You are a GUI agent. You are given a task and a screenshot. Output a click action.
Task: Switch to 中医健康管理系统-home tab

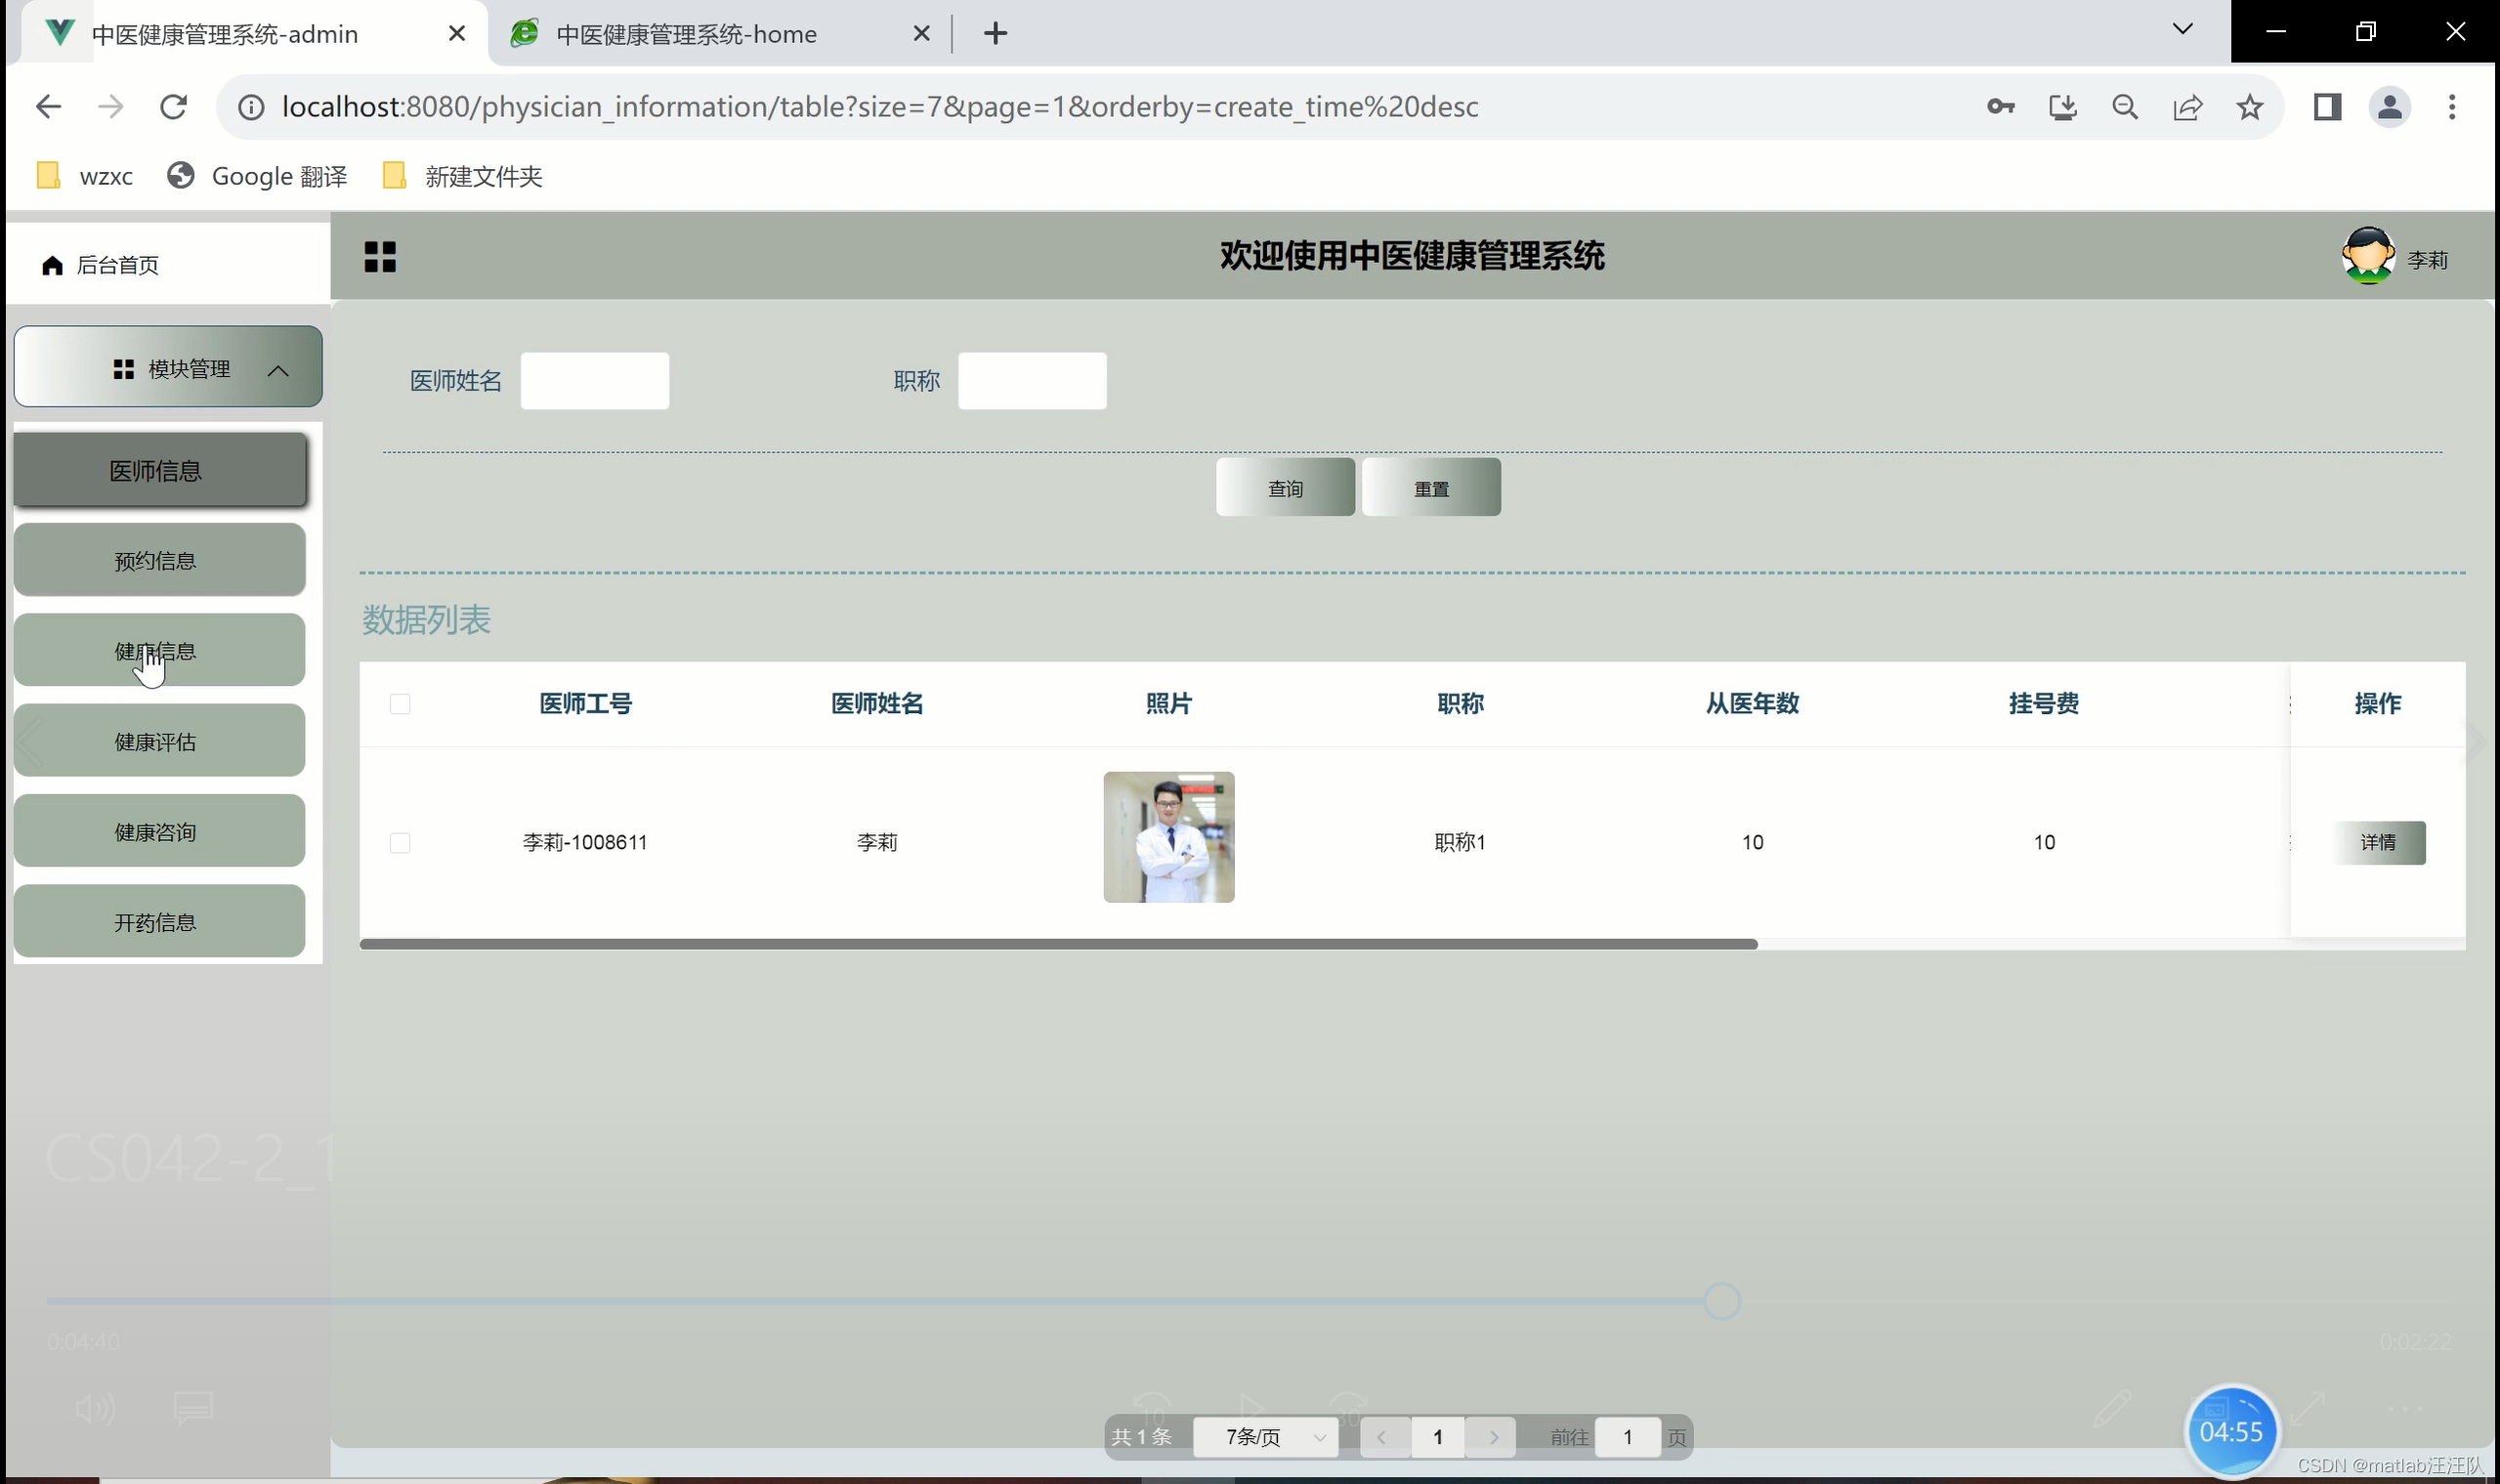tap(686, 34)
